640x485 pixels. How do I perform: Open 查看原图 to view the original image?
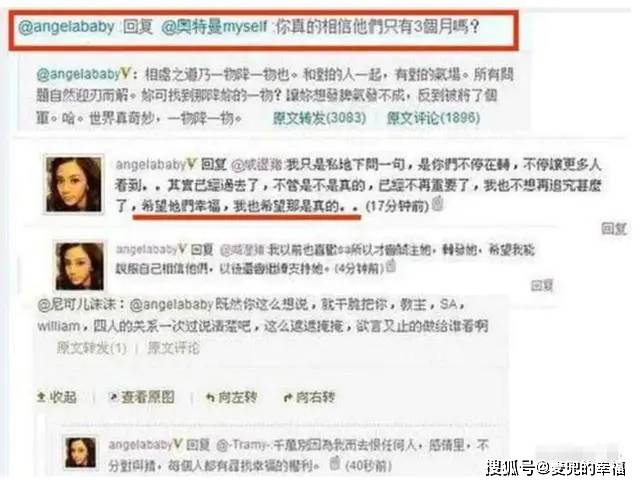tap(141, 397)
